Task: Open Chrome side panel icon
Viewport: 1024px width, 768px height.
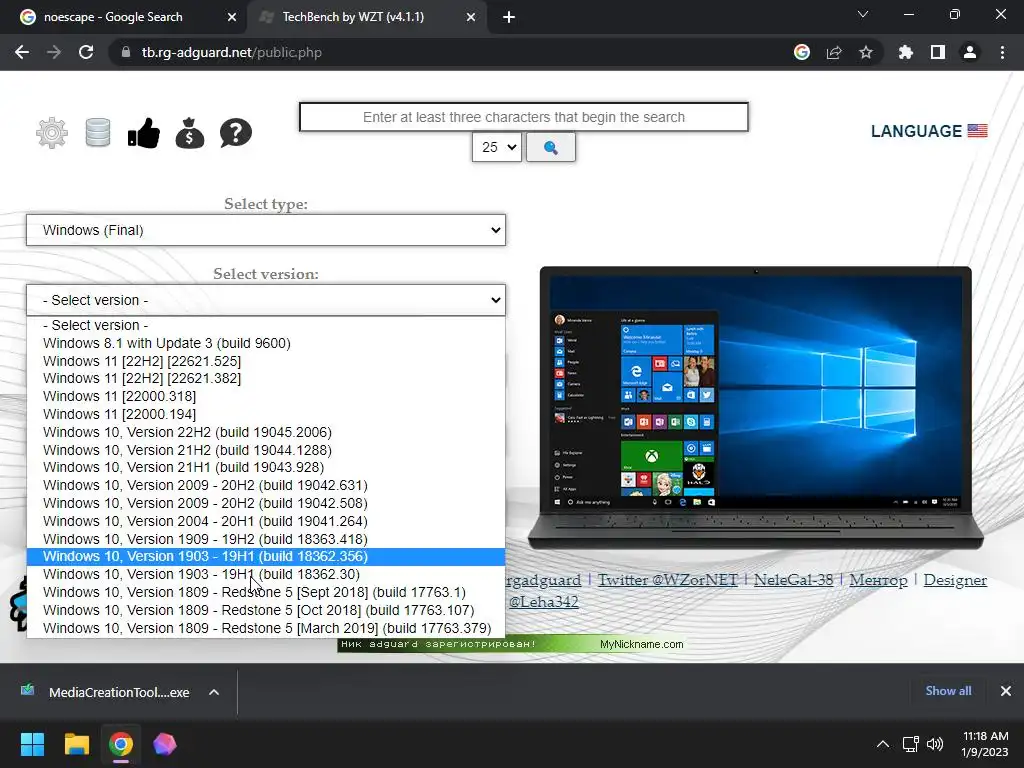Action: pyautogui.click(x=938, y=52)
